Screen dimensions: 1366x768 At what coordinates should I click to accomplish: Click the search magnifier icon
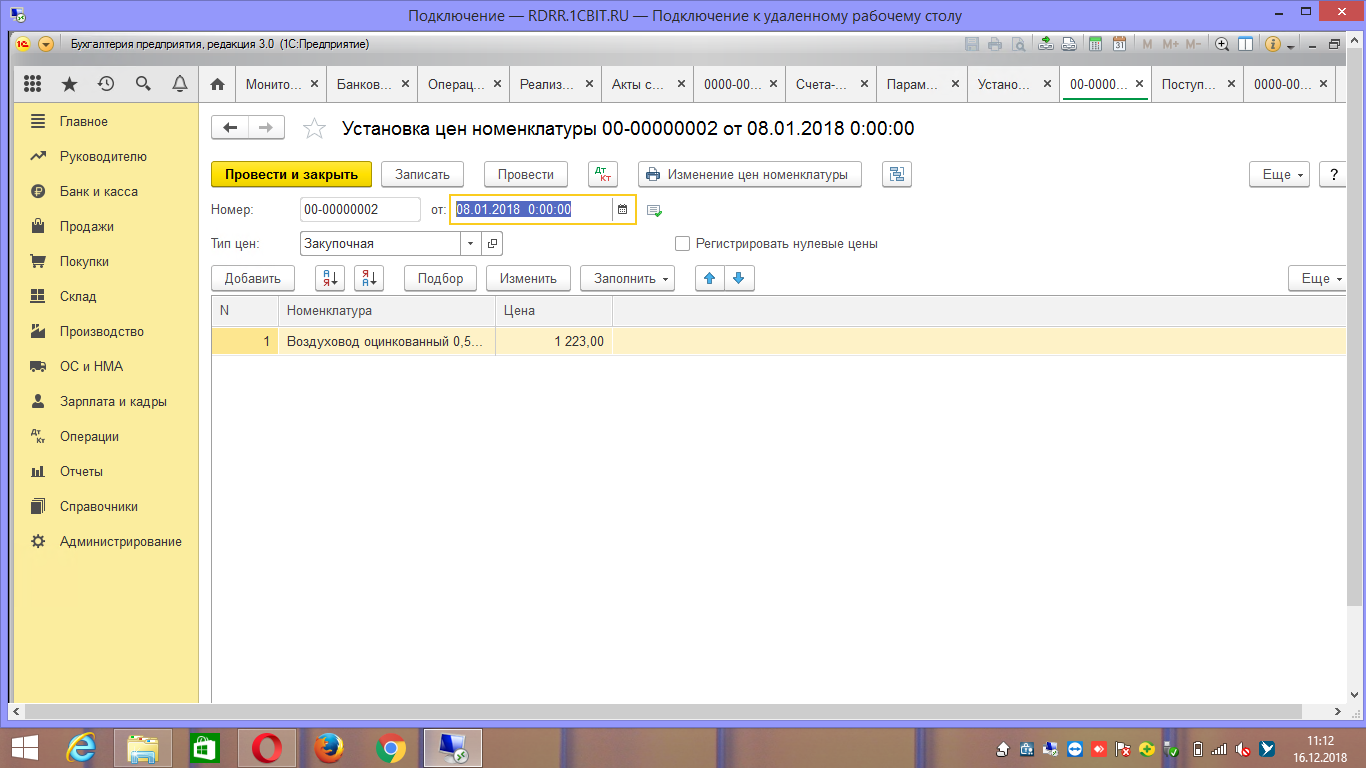point(143,84)
